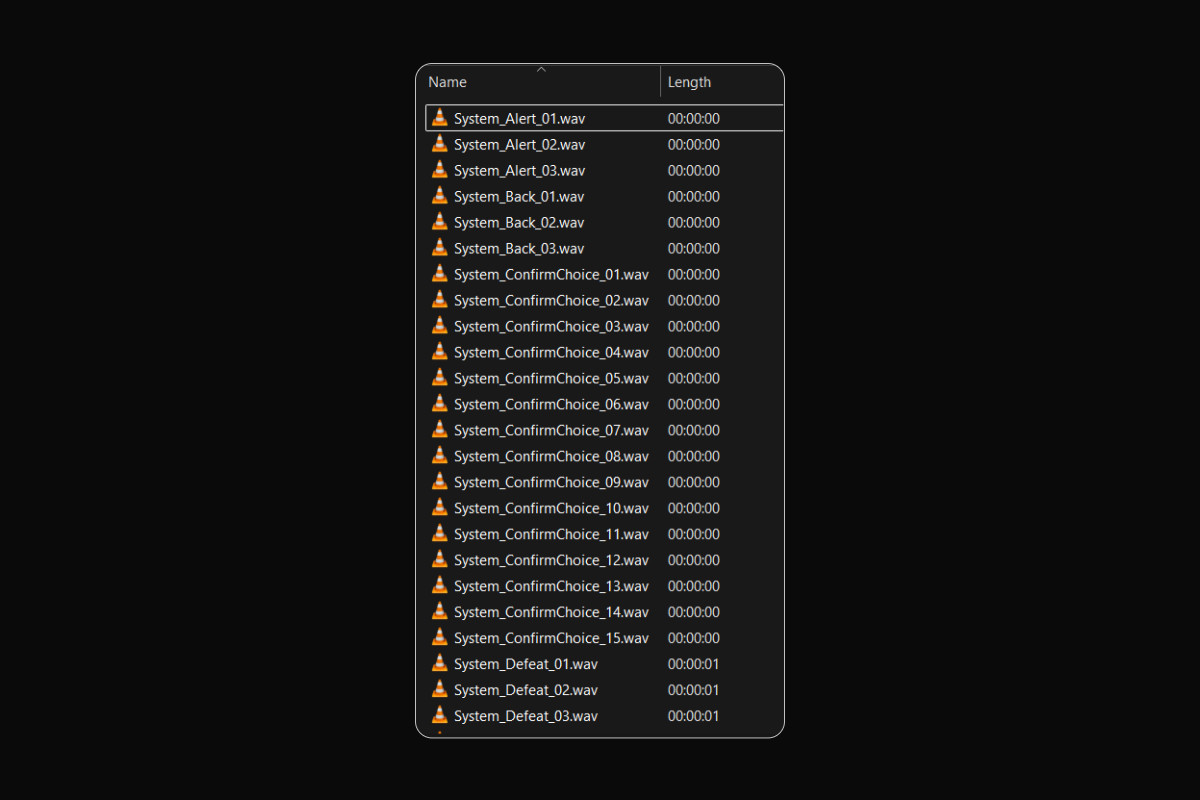Viewport: 1200px width, 800px height.
Task: Select the file System_Alert_02.wav
Action: click(x=519, y=144)
